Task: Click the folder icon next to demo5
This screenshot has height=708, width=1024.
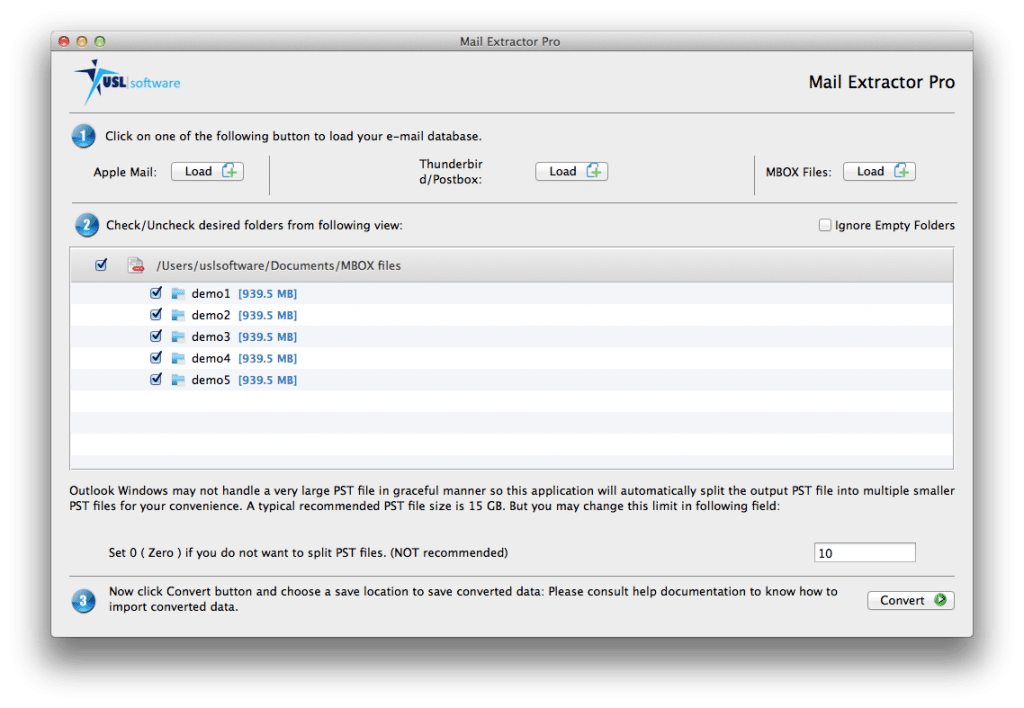Action: [176, 379]
